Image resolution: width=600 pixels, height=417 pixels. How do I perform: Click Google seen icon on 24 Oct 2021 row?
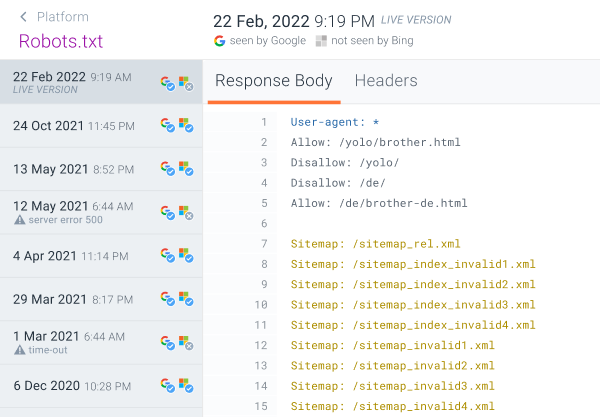pyautogui.click(x=168, y=125)
